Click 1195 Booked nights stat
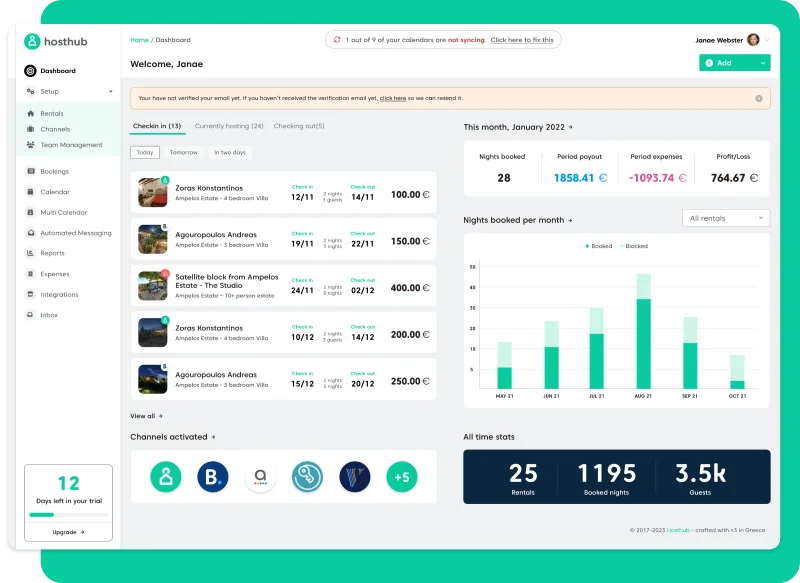Image resolution: width=800 pixels, height=583 pixels. (x=607, y=478)
